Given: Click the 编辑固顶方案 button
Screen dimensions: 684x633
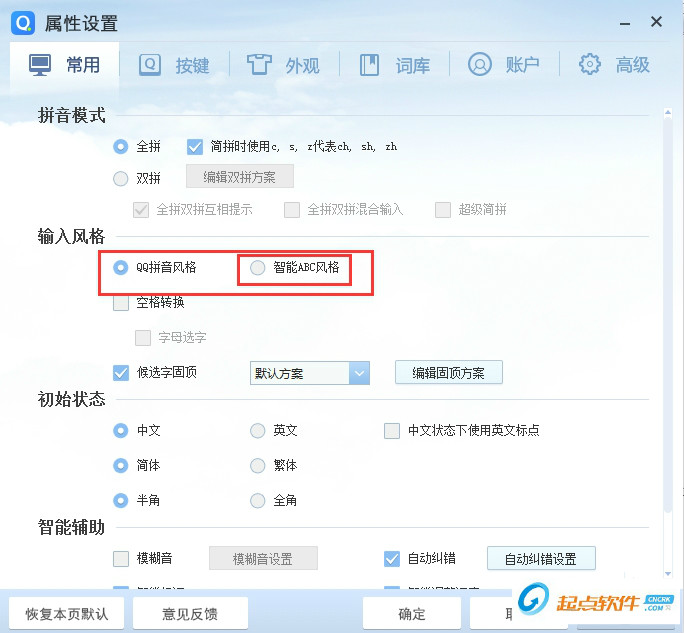Looking at the screenshot, I should (449, 373).
